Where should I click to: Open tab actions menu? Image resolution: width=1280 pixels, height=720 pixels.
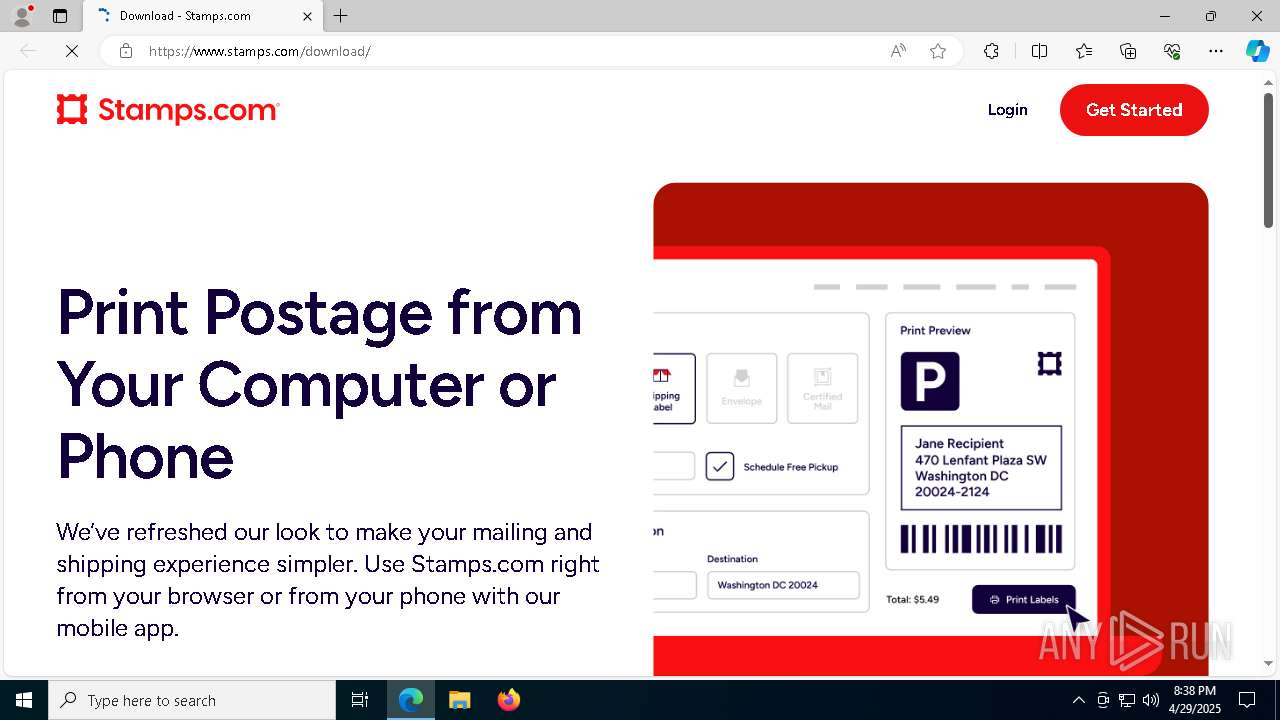[60, 16]
